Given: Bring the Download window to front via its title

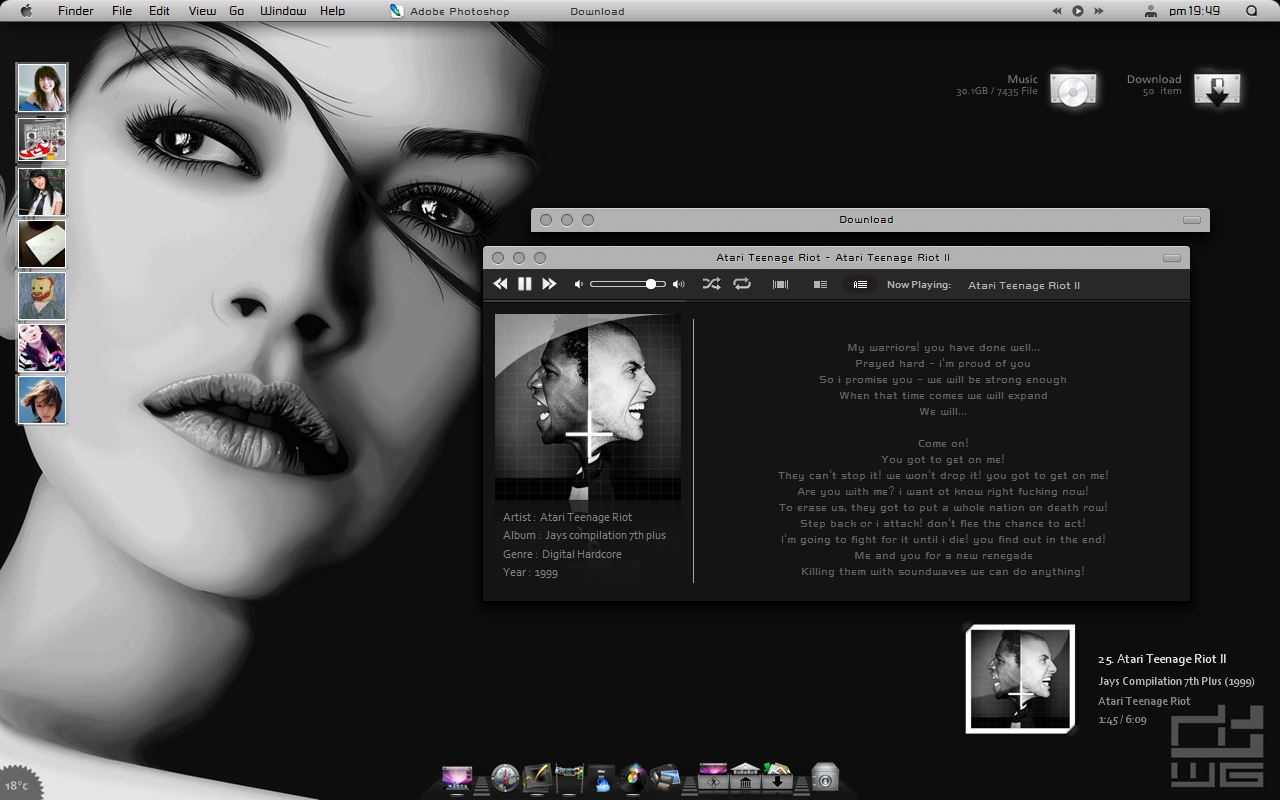Looking at the screenshot, I should tap(866, 220).
